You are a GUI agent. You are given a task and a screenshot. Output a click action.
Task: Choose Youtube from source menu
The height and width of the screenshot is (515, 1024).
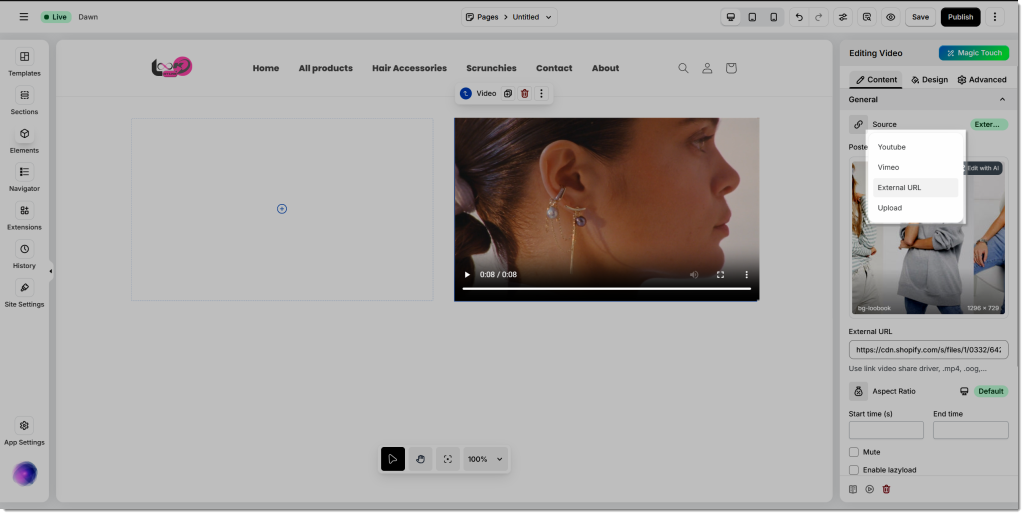pos(891,147)
